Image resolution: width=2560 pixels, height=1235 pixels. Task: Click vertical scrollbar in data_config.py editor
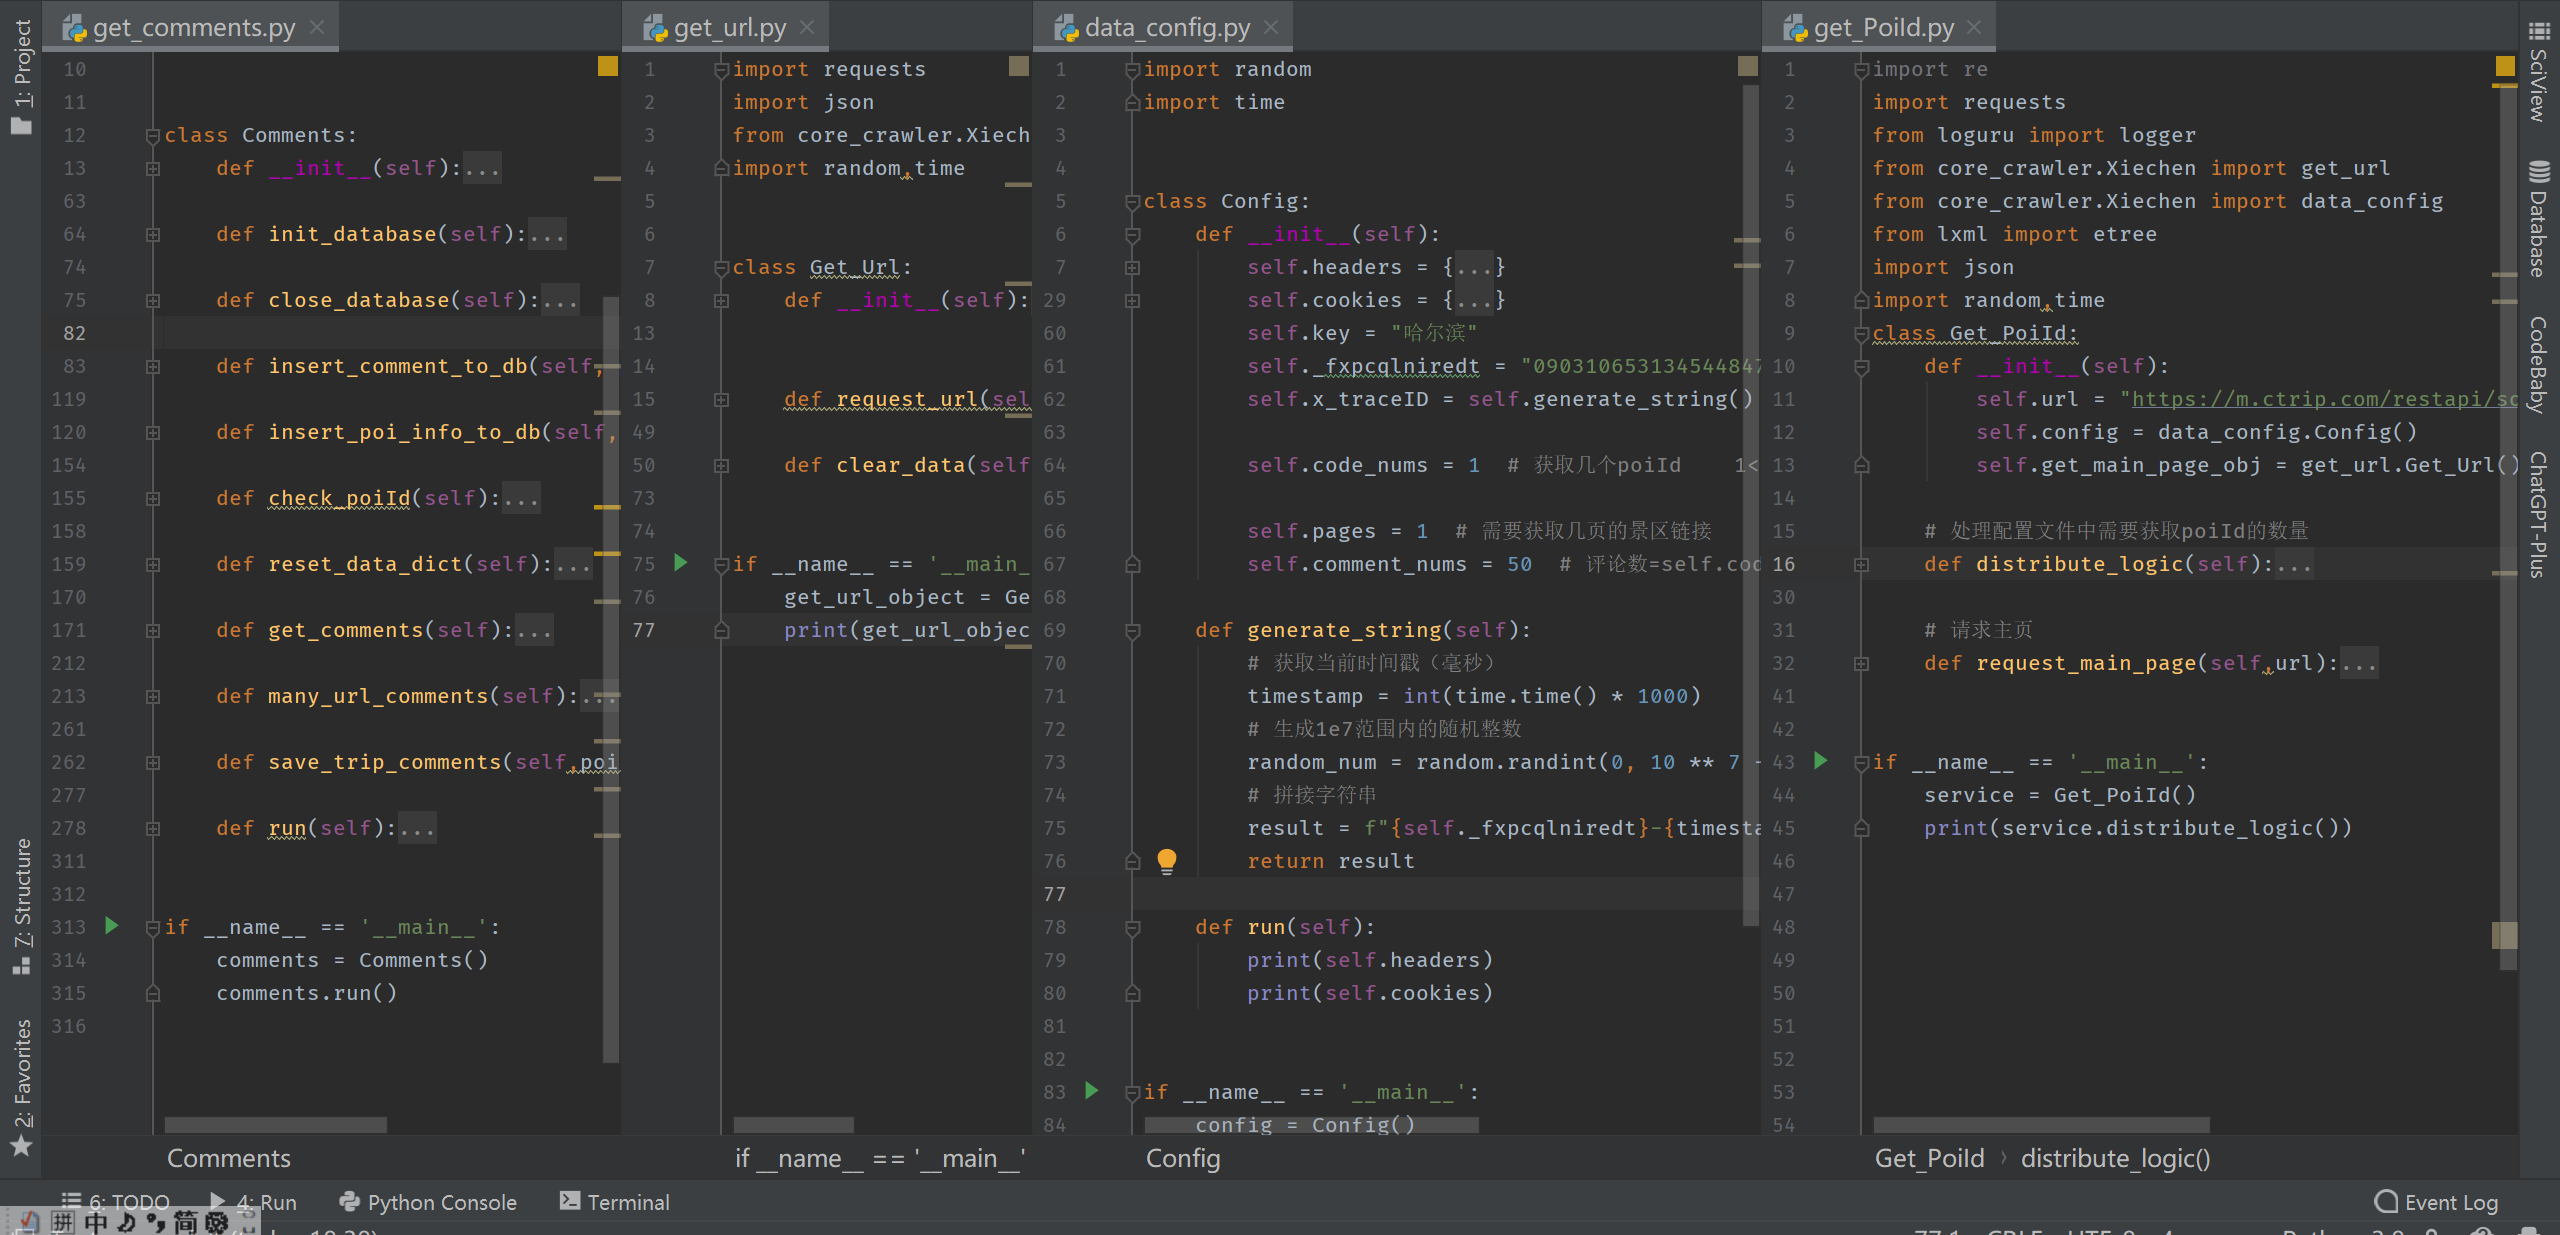(x=1750, y=505)
